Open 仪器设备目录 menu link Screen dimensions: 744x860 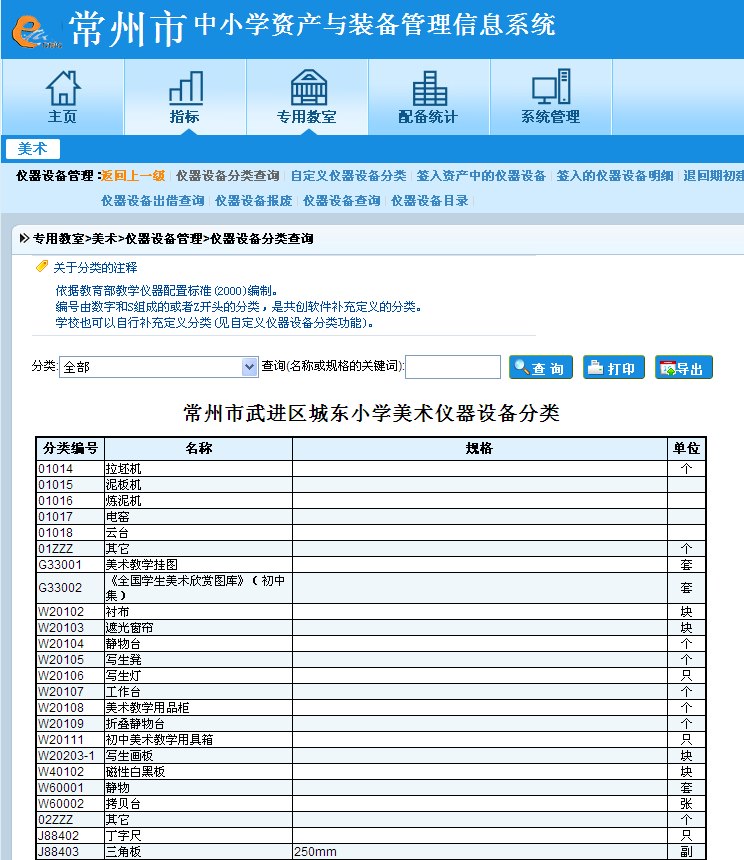pyautogui.click(x=429, y=201)
